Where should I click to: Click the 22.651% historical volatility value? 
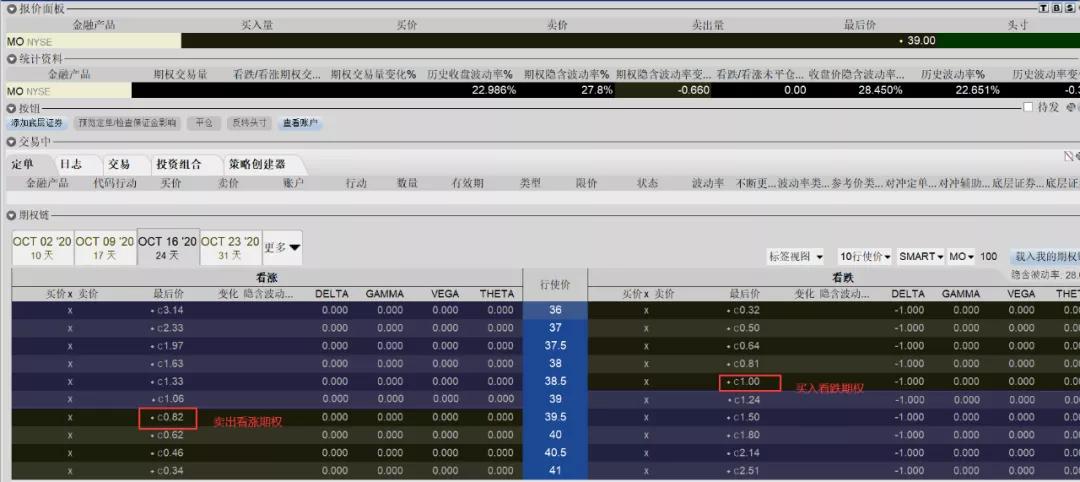pos(976,90)
